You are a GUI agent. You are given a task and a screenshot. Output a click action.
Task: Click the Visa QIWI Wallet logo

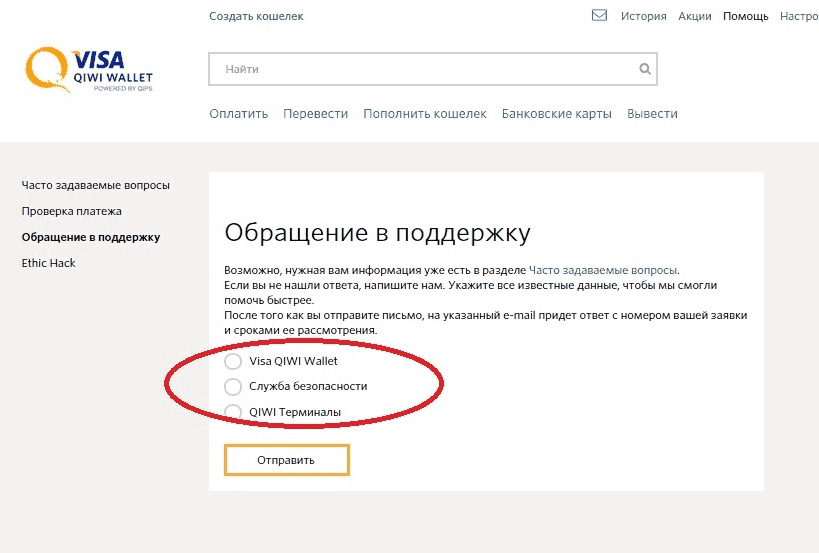pyautogui.click(x=89, y=71)
